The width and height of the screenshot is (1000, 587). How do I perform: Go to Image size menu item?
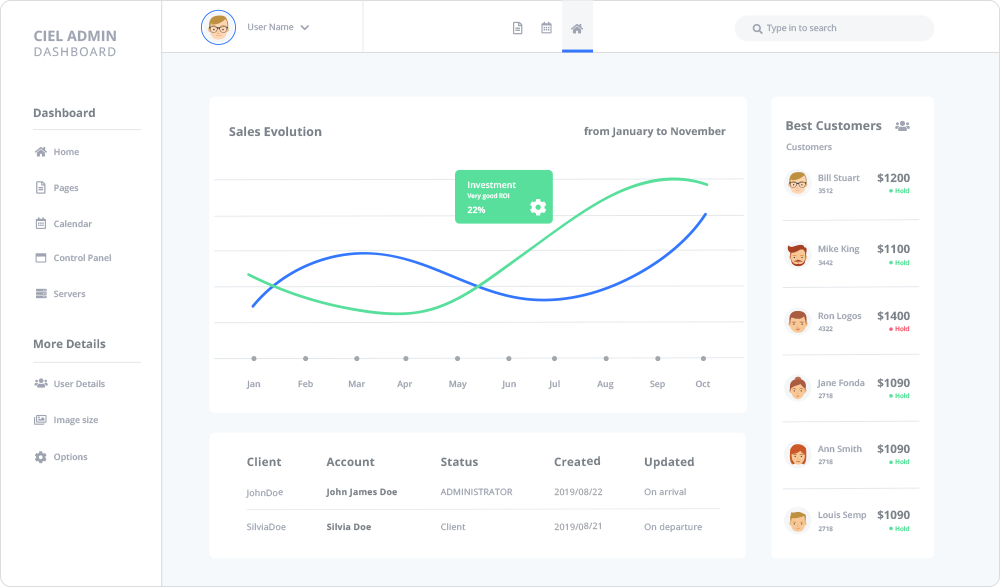[75, 420]
